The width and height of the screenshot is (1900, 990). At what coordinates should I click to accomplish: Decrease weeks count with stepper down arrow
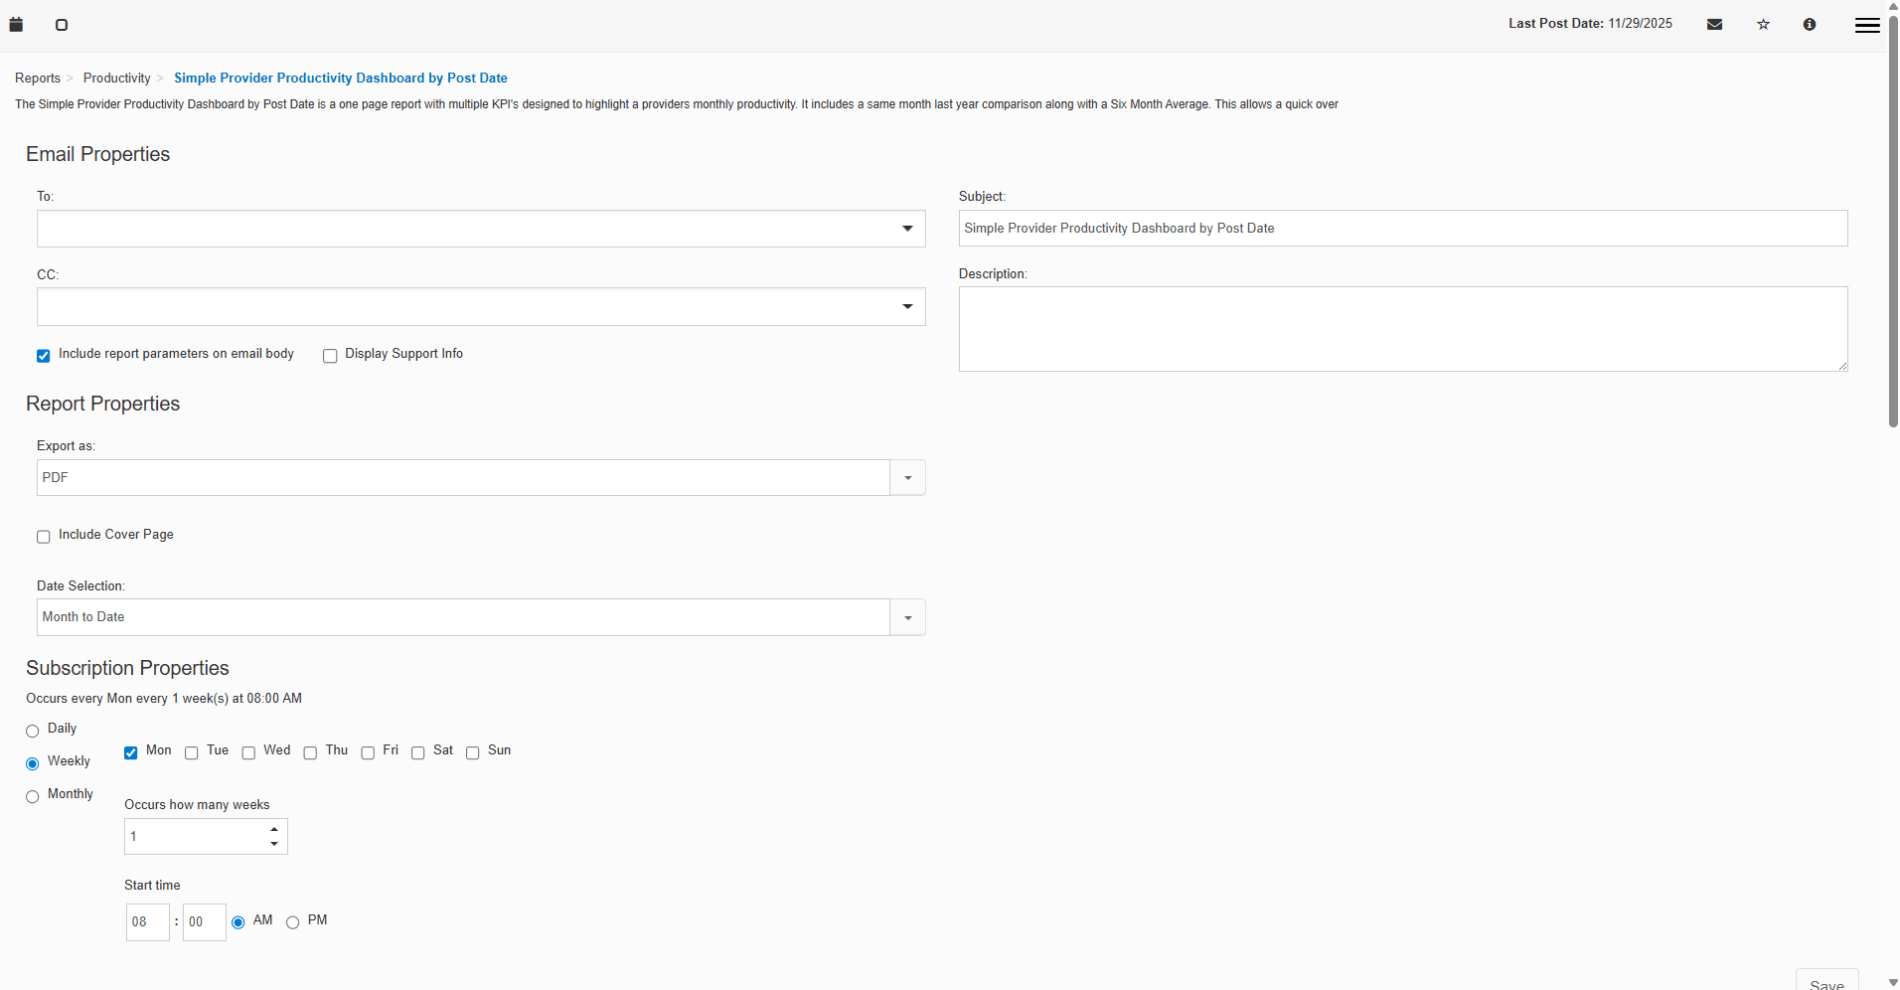click(274, 845)
